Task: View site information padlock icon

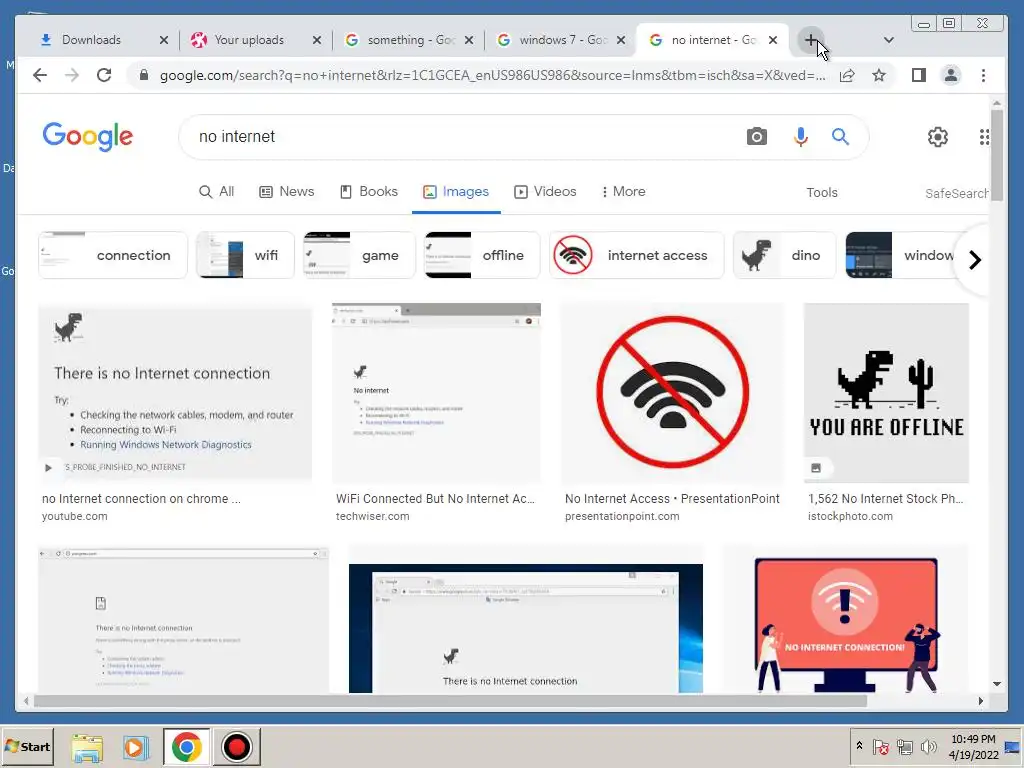Action: click(144, 75)
